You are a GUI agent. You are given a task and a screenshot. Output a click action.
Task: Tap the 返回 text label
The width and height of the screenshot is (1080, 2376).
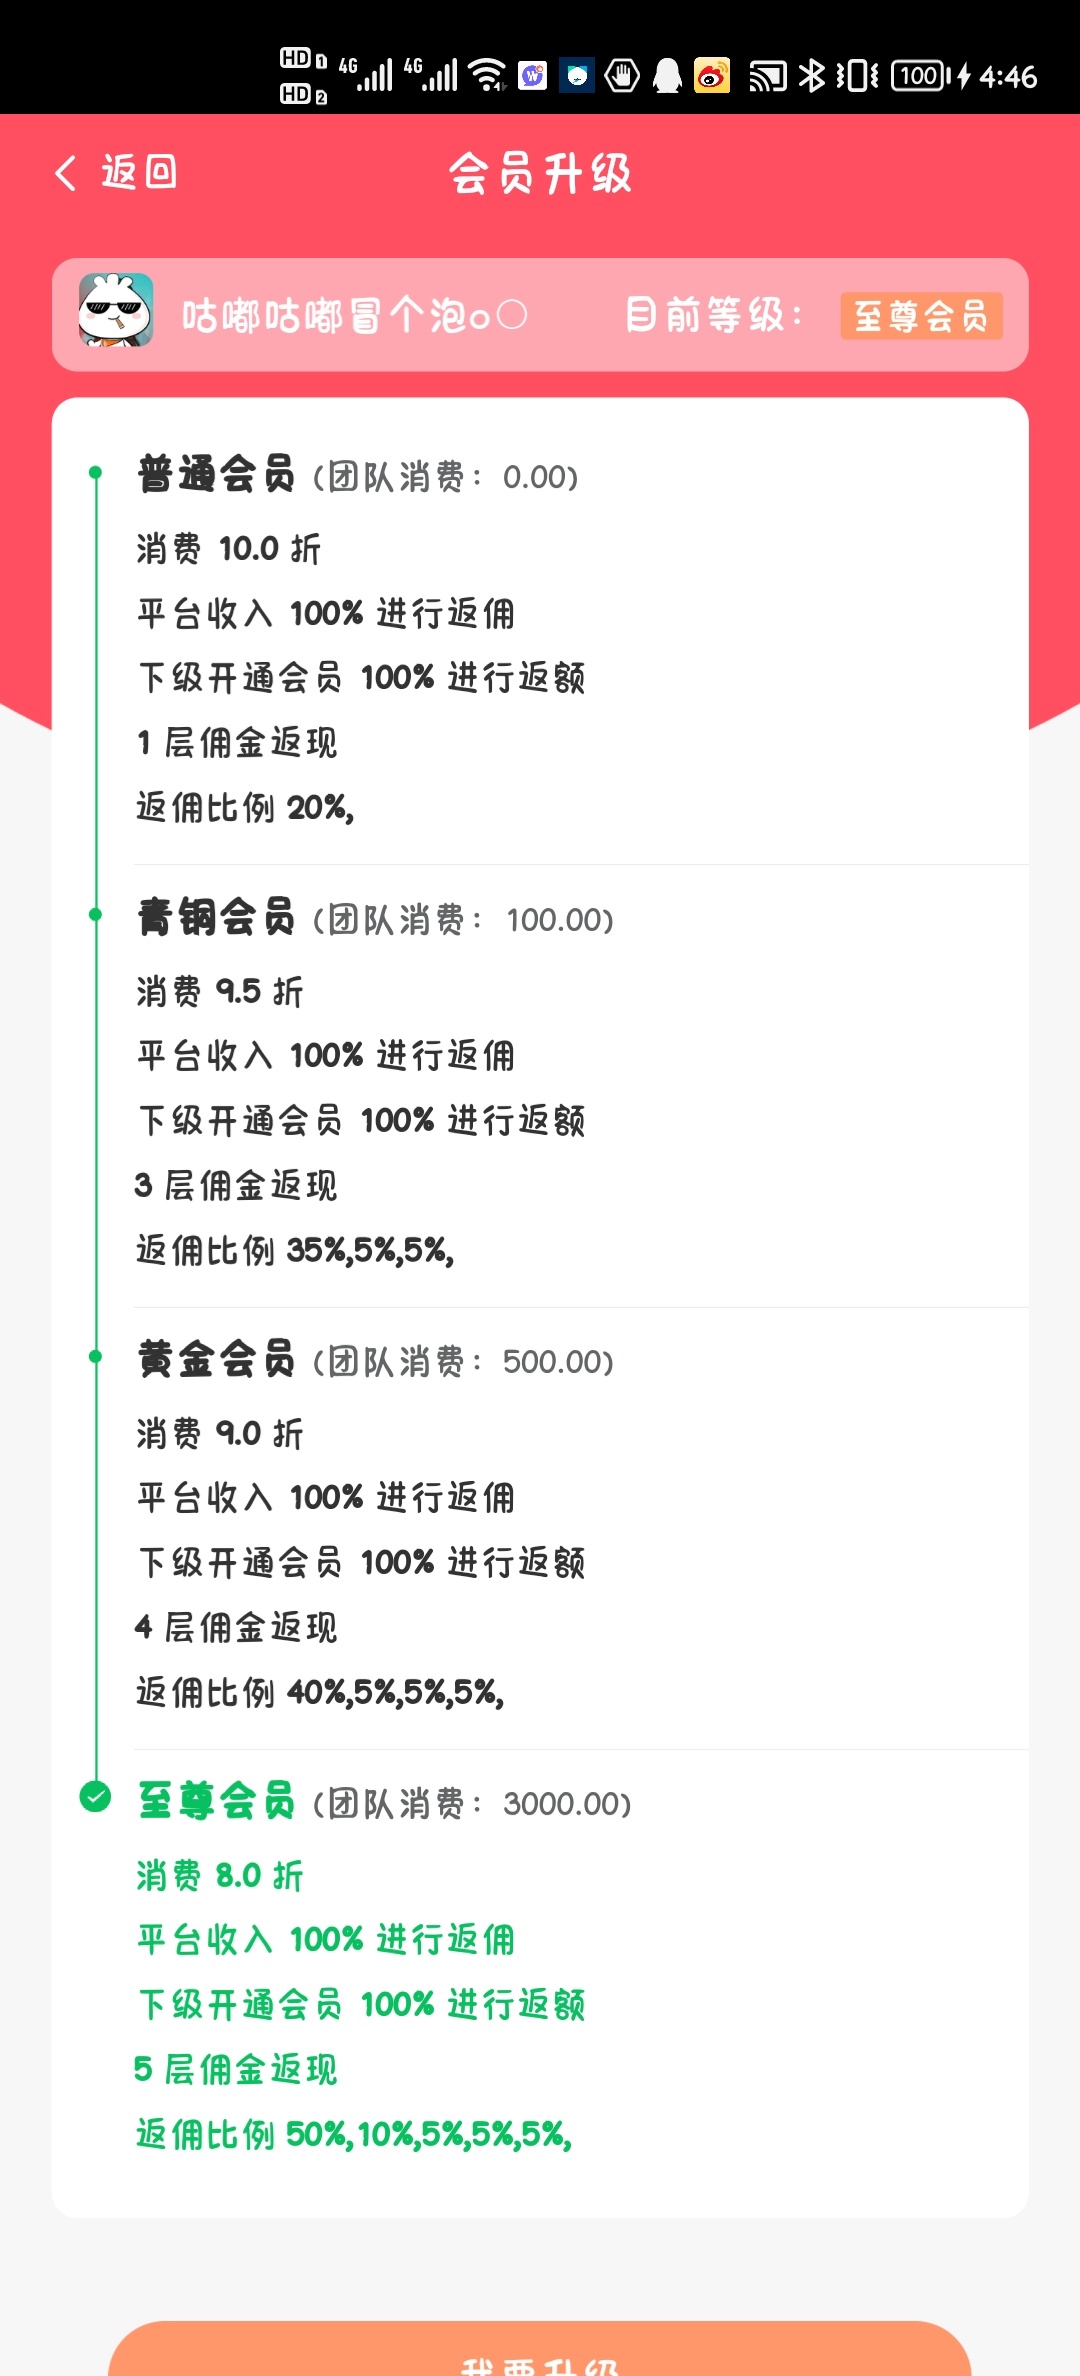coord(139,172)
